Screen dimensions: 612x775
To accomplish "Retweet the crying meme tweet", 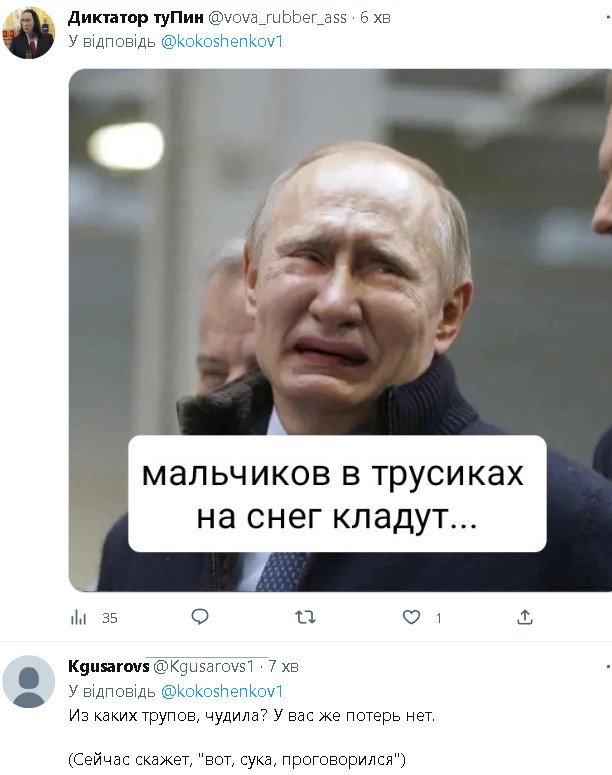I will coord(305,617).
